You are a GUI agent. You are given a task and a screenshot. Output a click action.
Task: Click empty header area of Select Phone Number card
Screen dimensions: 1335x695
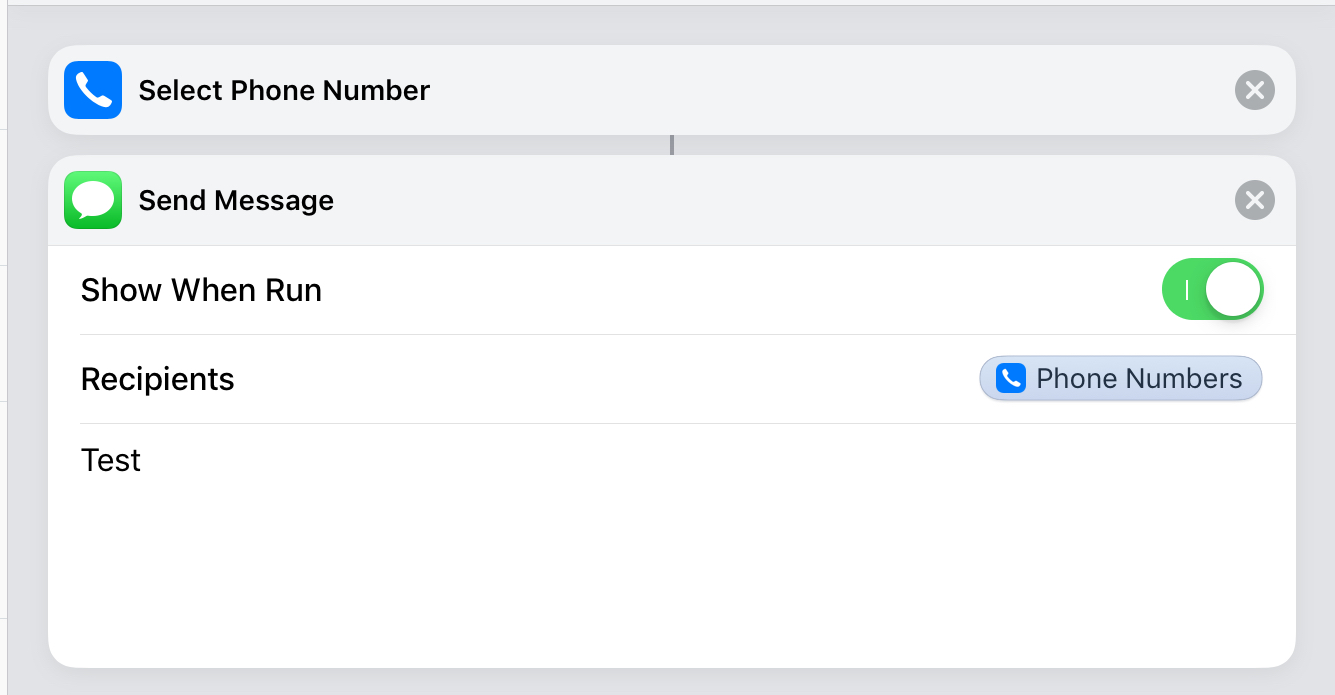pos(830,90)
